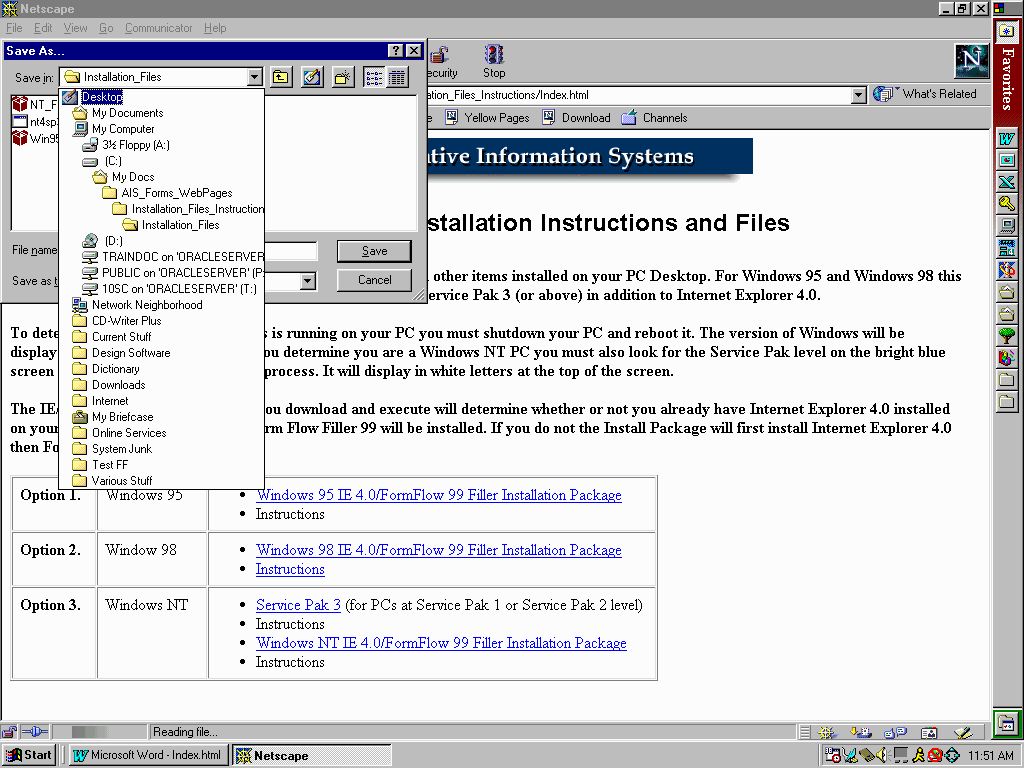Click the Stop traffic light icon
Image resolution: width=1024 pixels, height=768 pixels.
(x=494, y=55)
